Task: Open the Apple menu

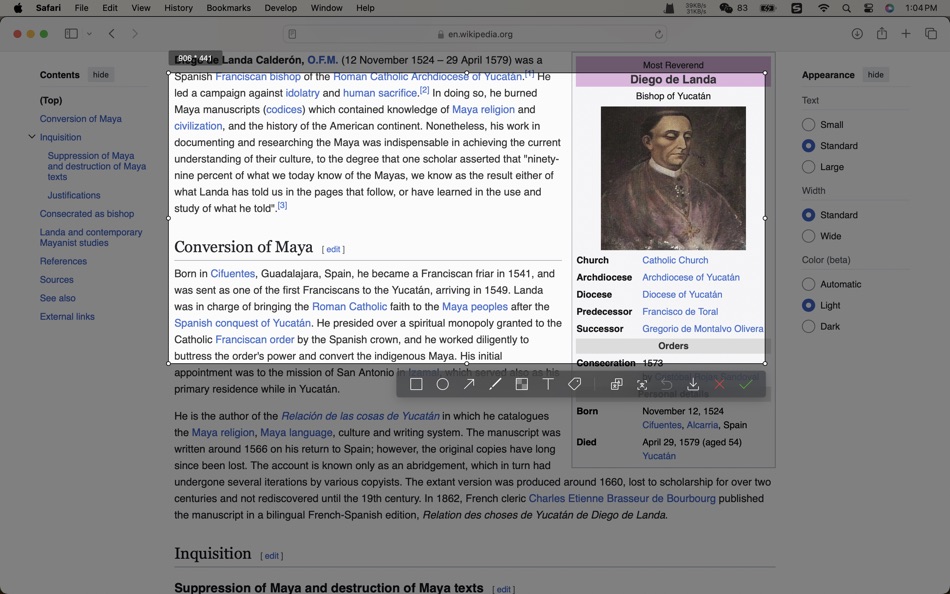Action: point(18,8)
